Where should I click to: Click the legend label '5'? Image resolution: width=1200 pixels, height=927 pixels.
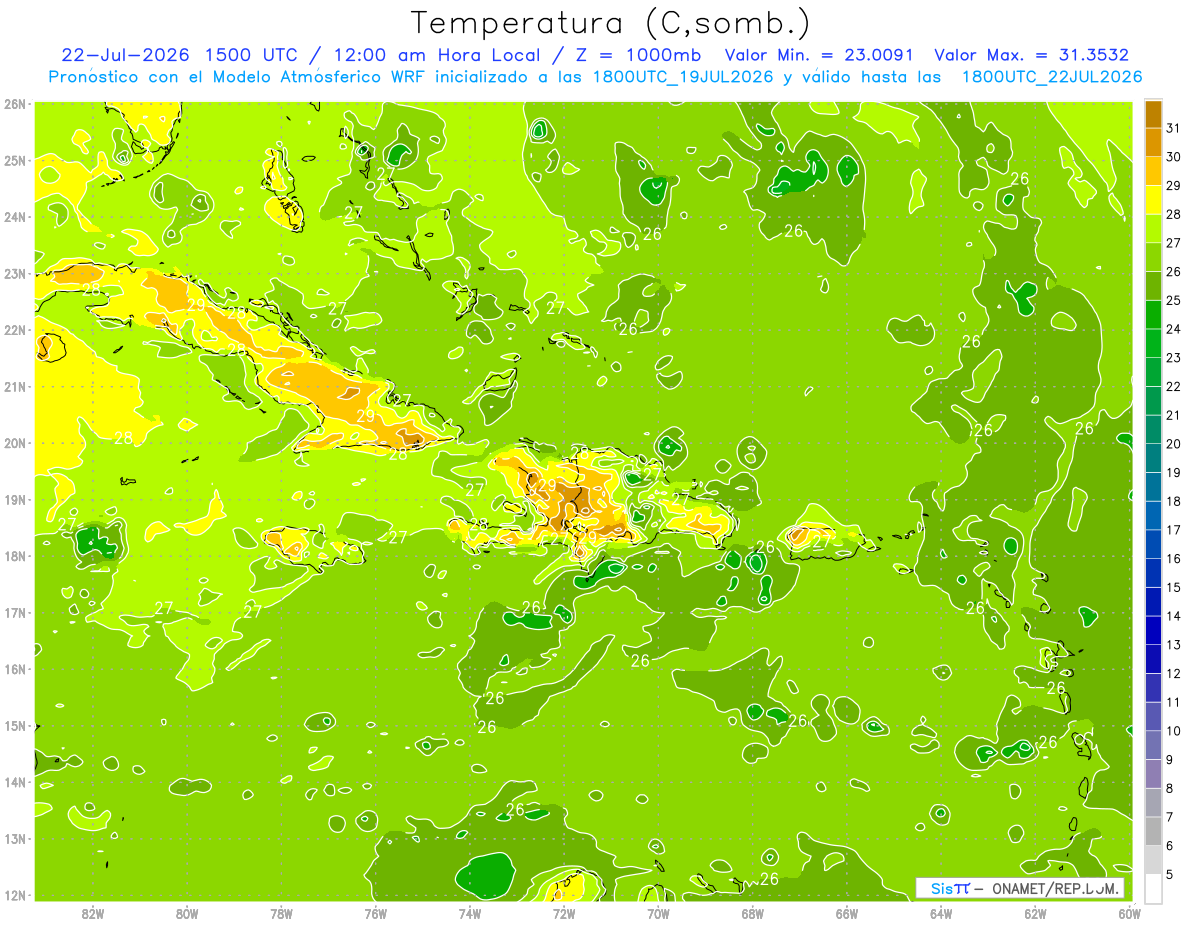(1170, 875)
